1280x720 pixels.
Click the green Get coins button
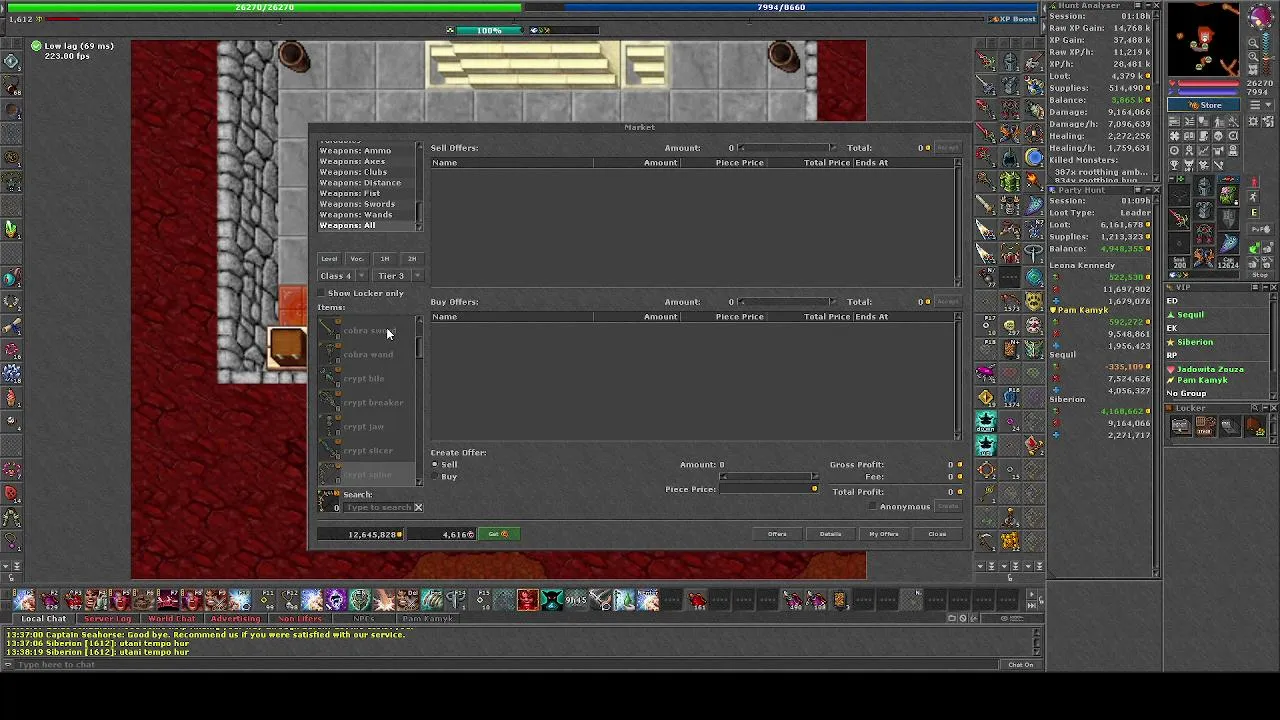(x=498, y=535)
